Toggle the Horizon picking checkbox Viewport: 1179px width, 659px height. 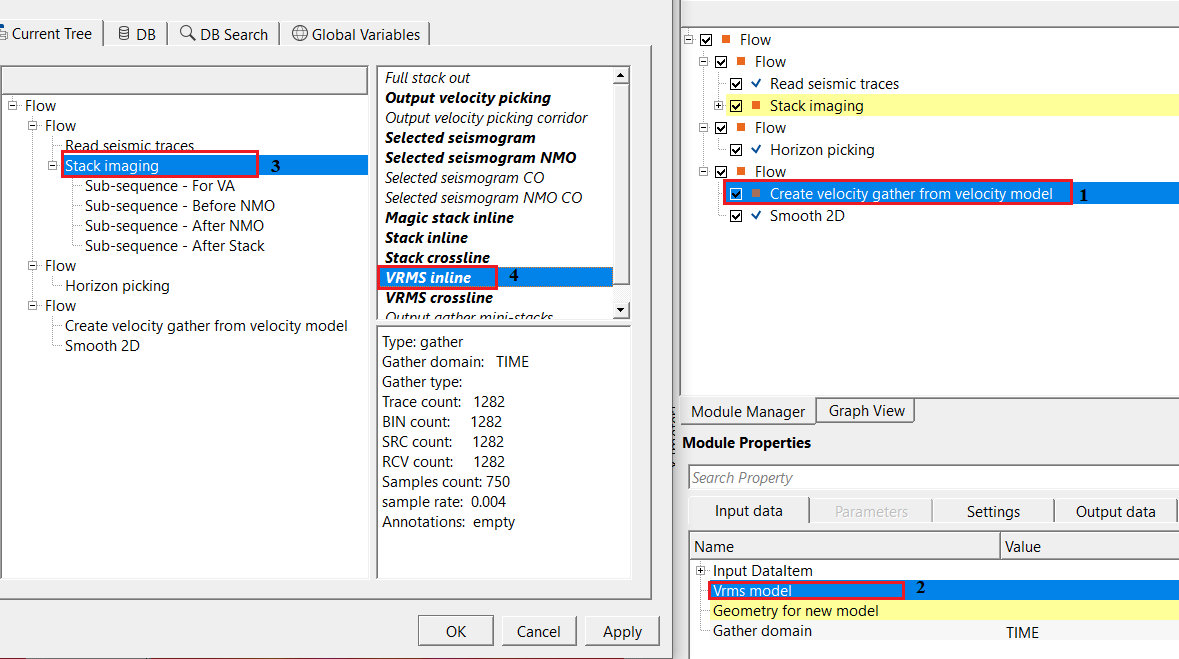point(736,150)
